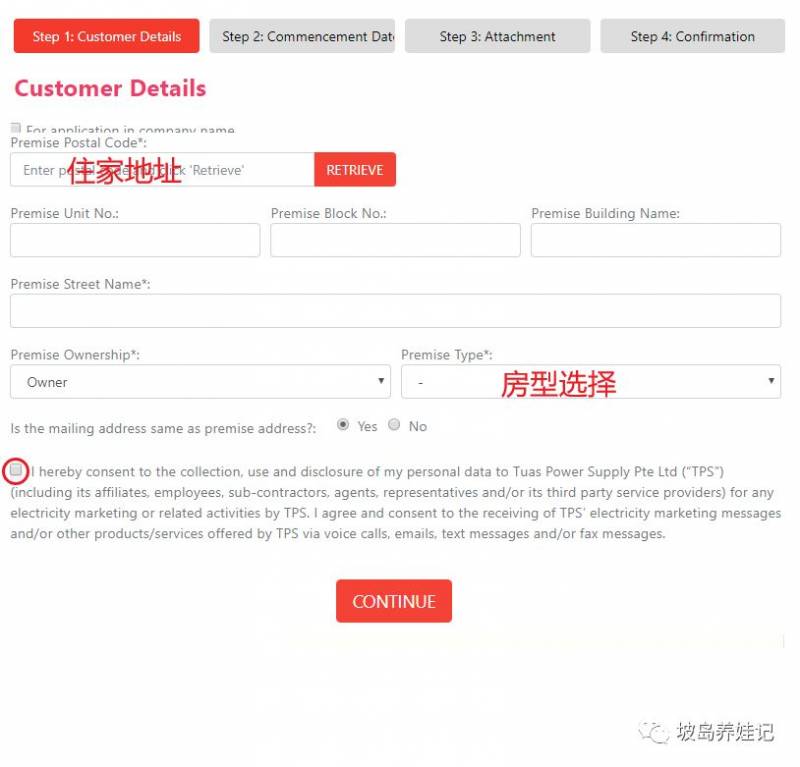Switch to Step 1: Customer Details tab
Image resolution: width=800 pixels, height=767 pixels.
pos(106,36)
